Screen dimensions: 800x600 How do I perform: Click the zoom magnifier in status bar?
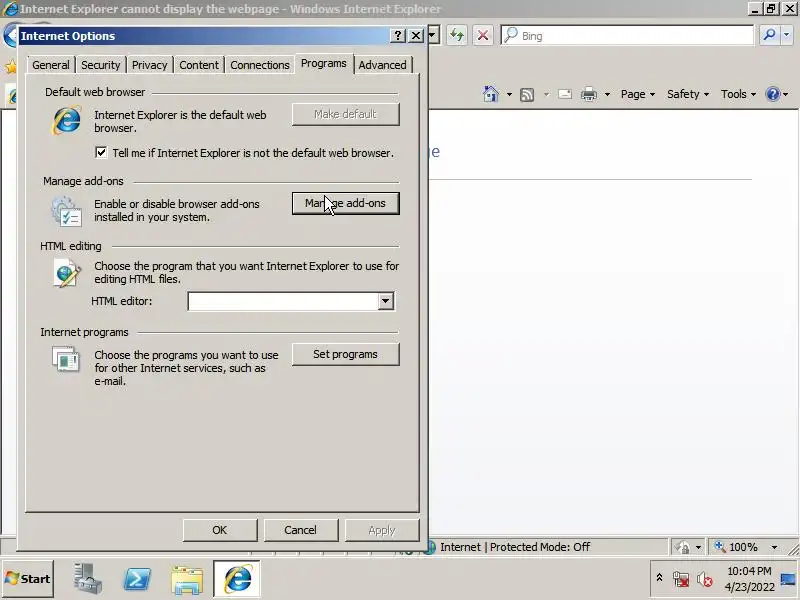tap(720, 546)
